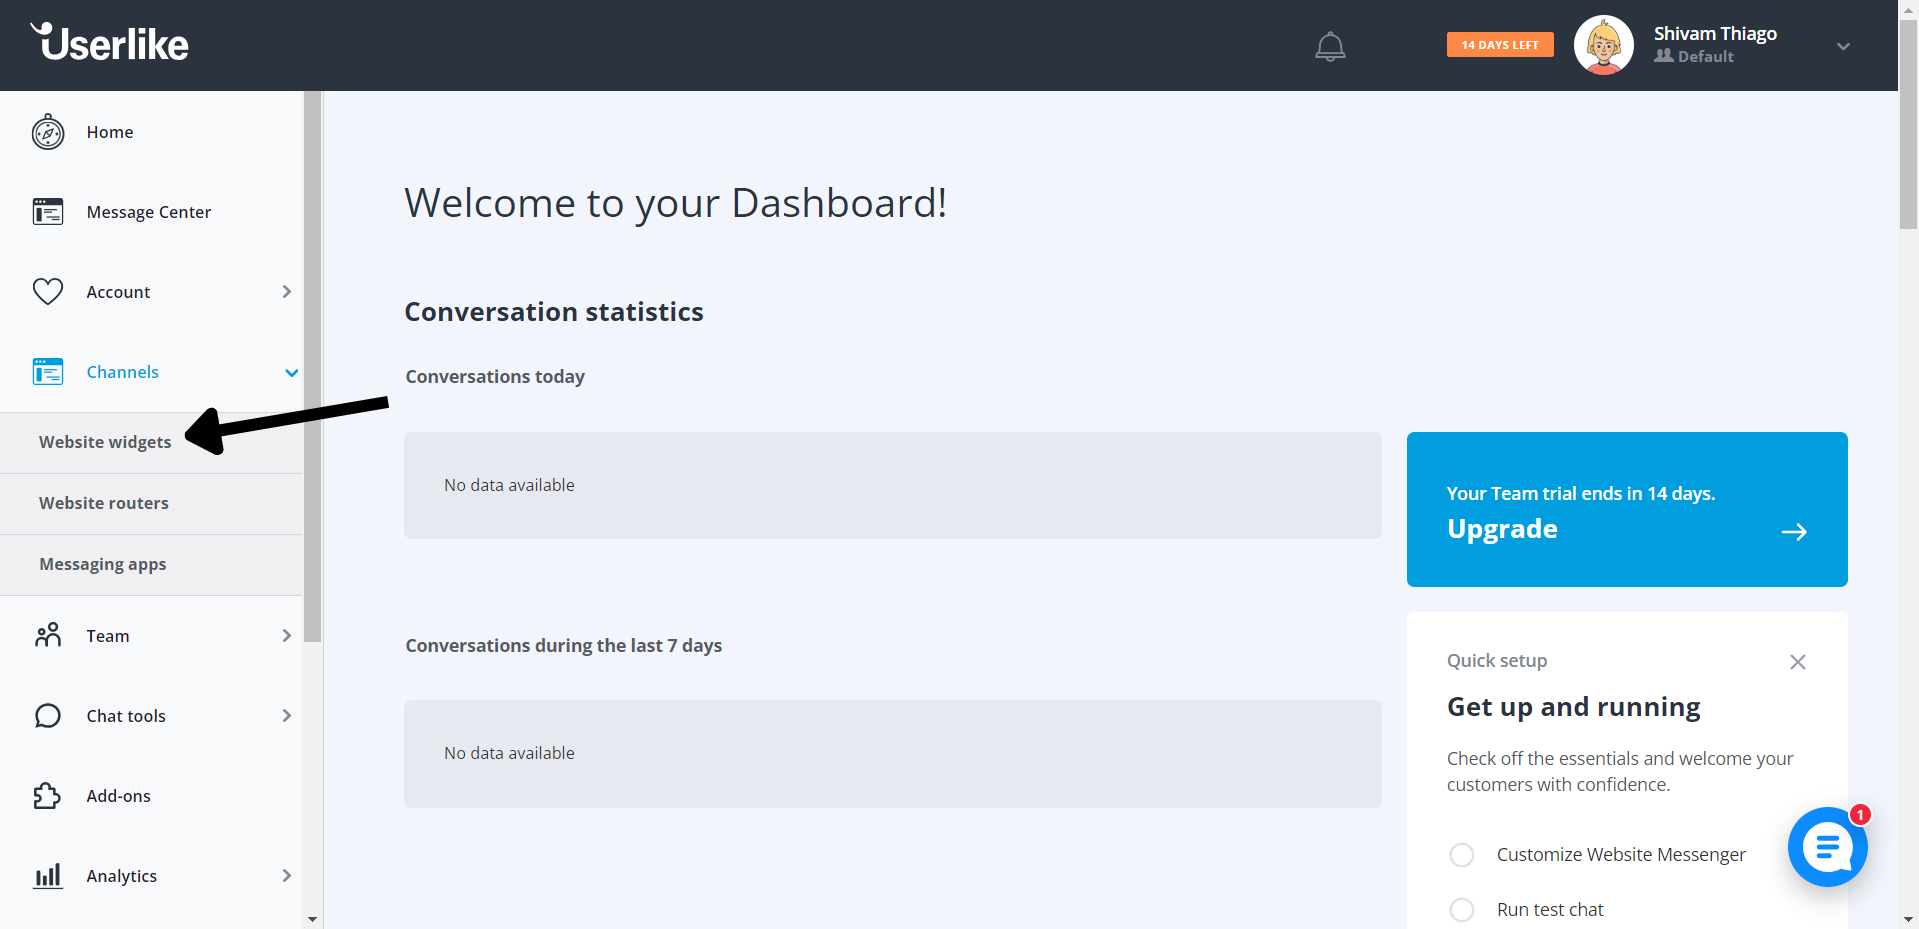Click the Shivam Thiago username
The image size is (1919, 929).
pos(1715,34)
